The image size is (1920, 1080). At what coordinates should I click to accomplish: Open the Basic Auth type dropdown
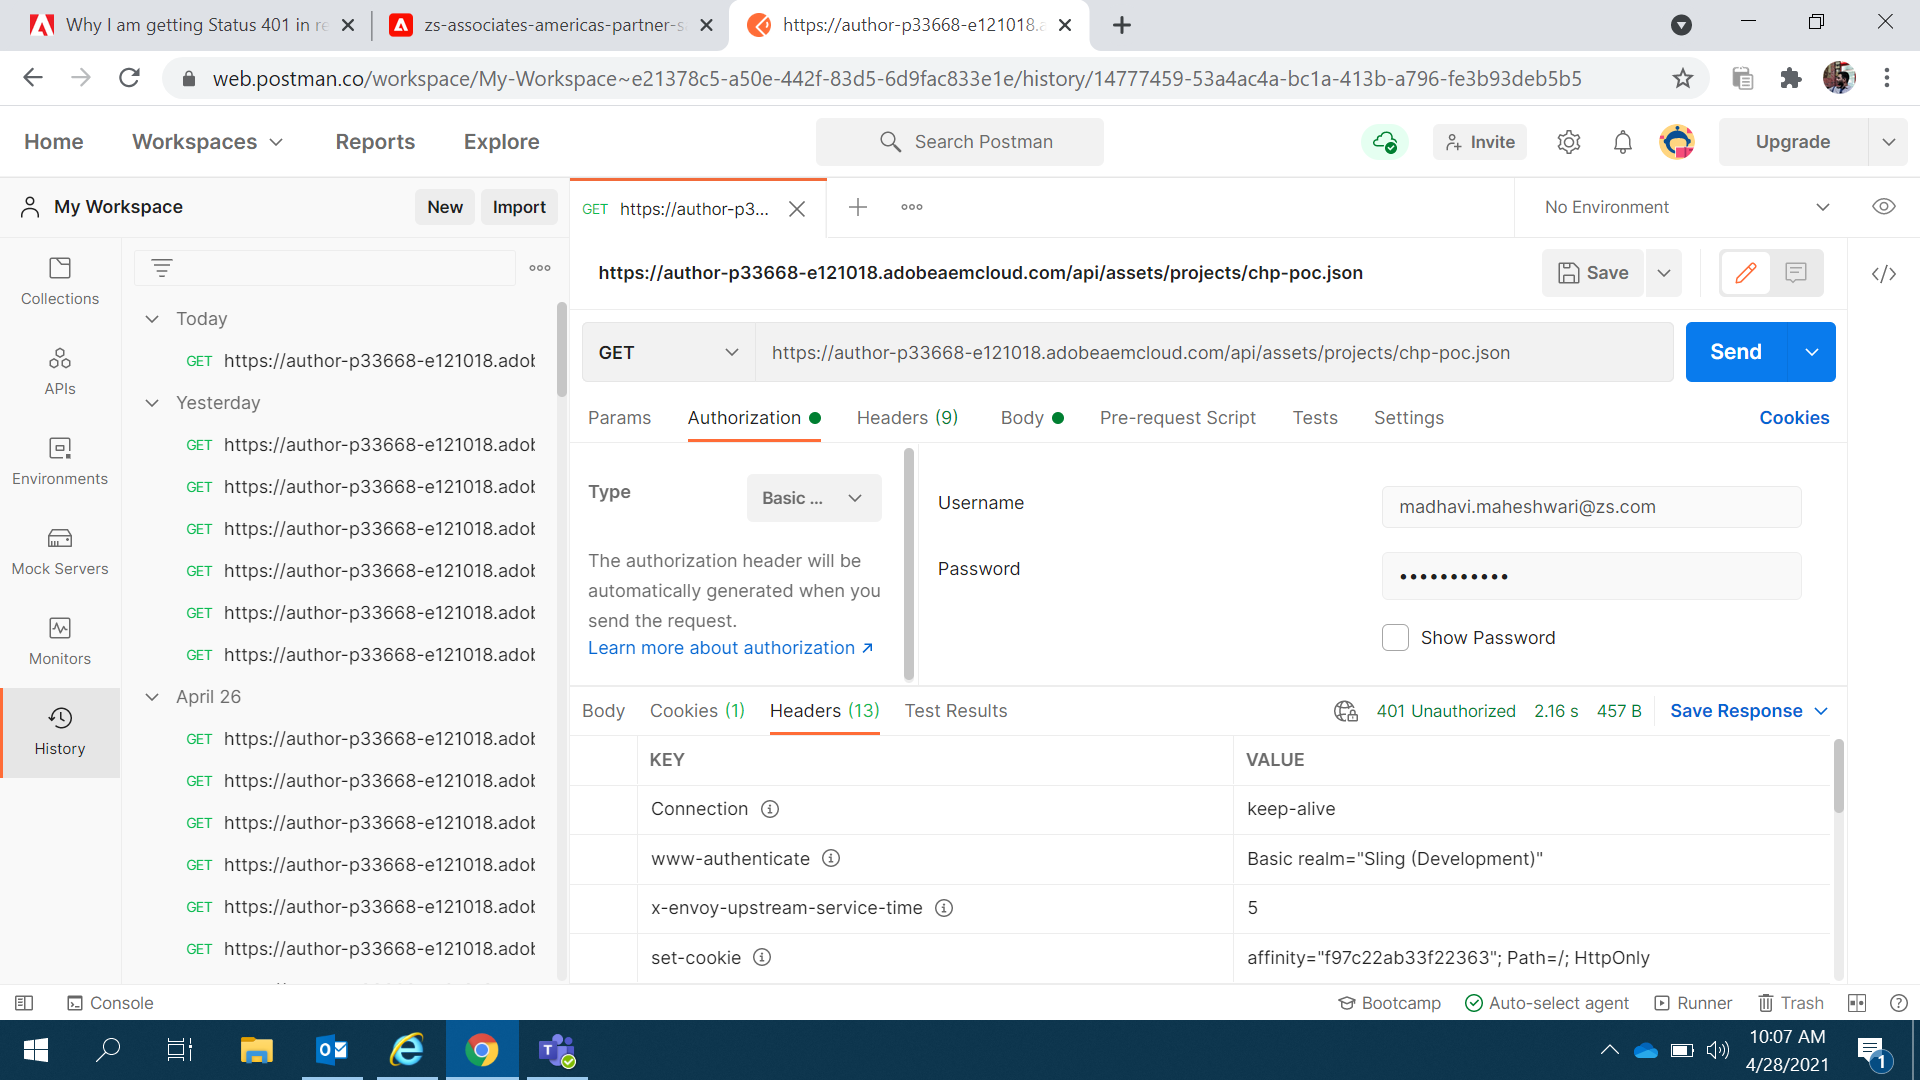[813, 497]
